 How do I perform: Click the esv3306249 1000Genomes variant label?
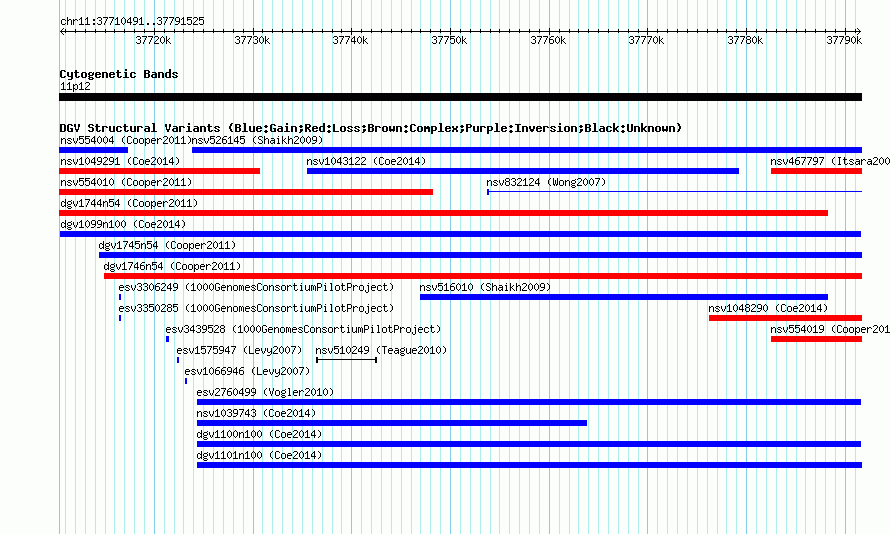click(256, 287)
